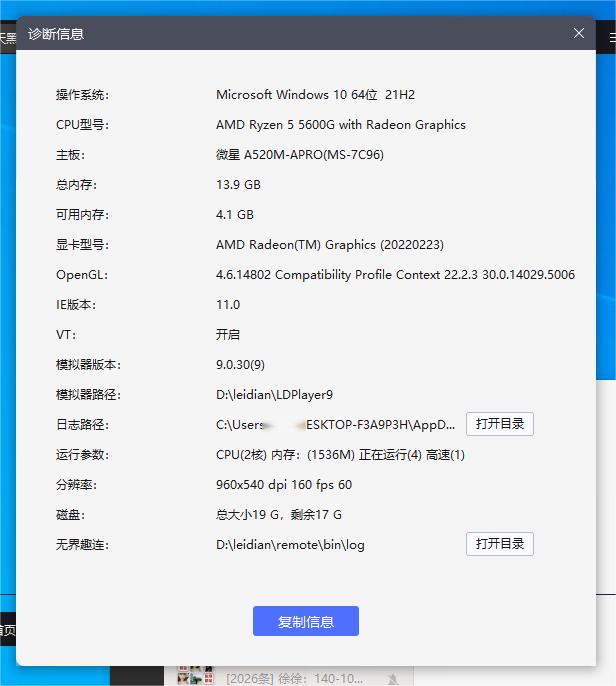The height and width of the screenshot is (686, 616).
Task: Click the 微星 A520M-APRO motherboard value
Action: pos(299,155)
